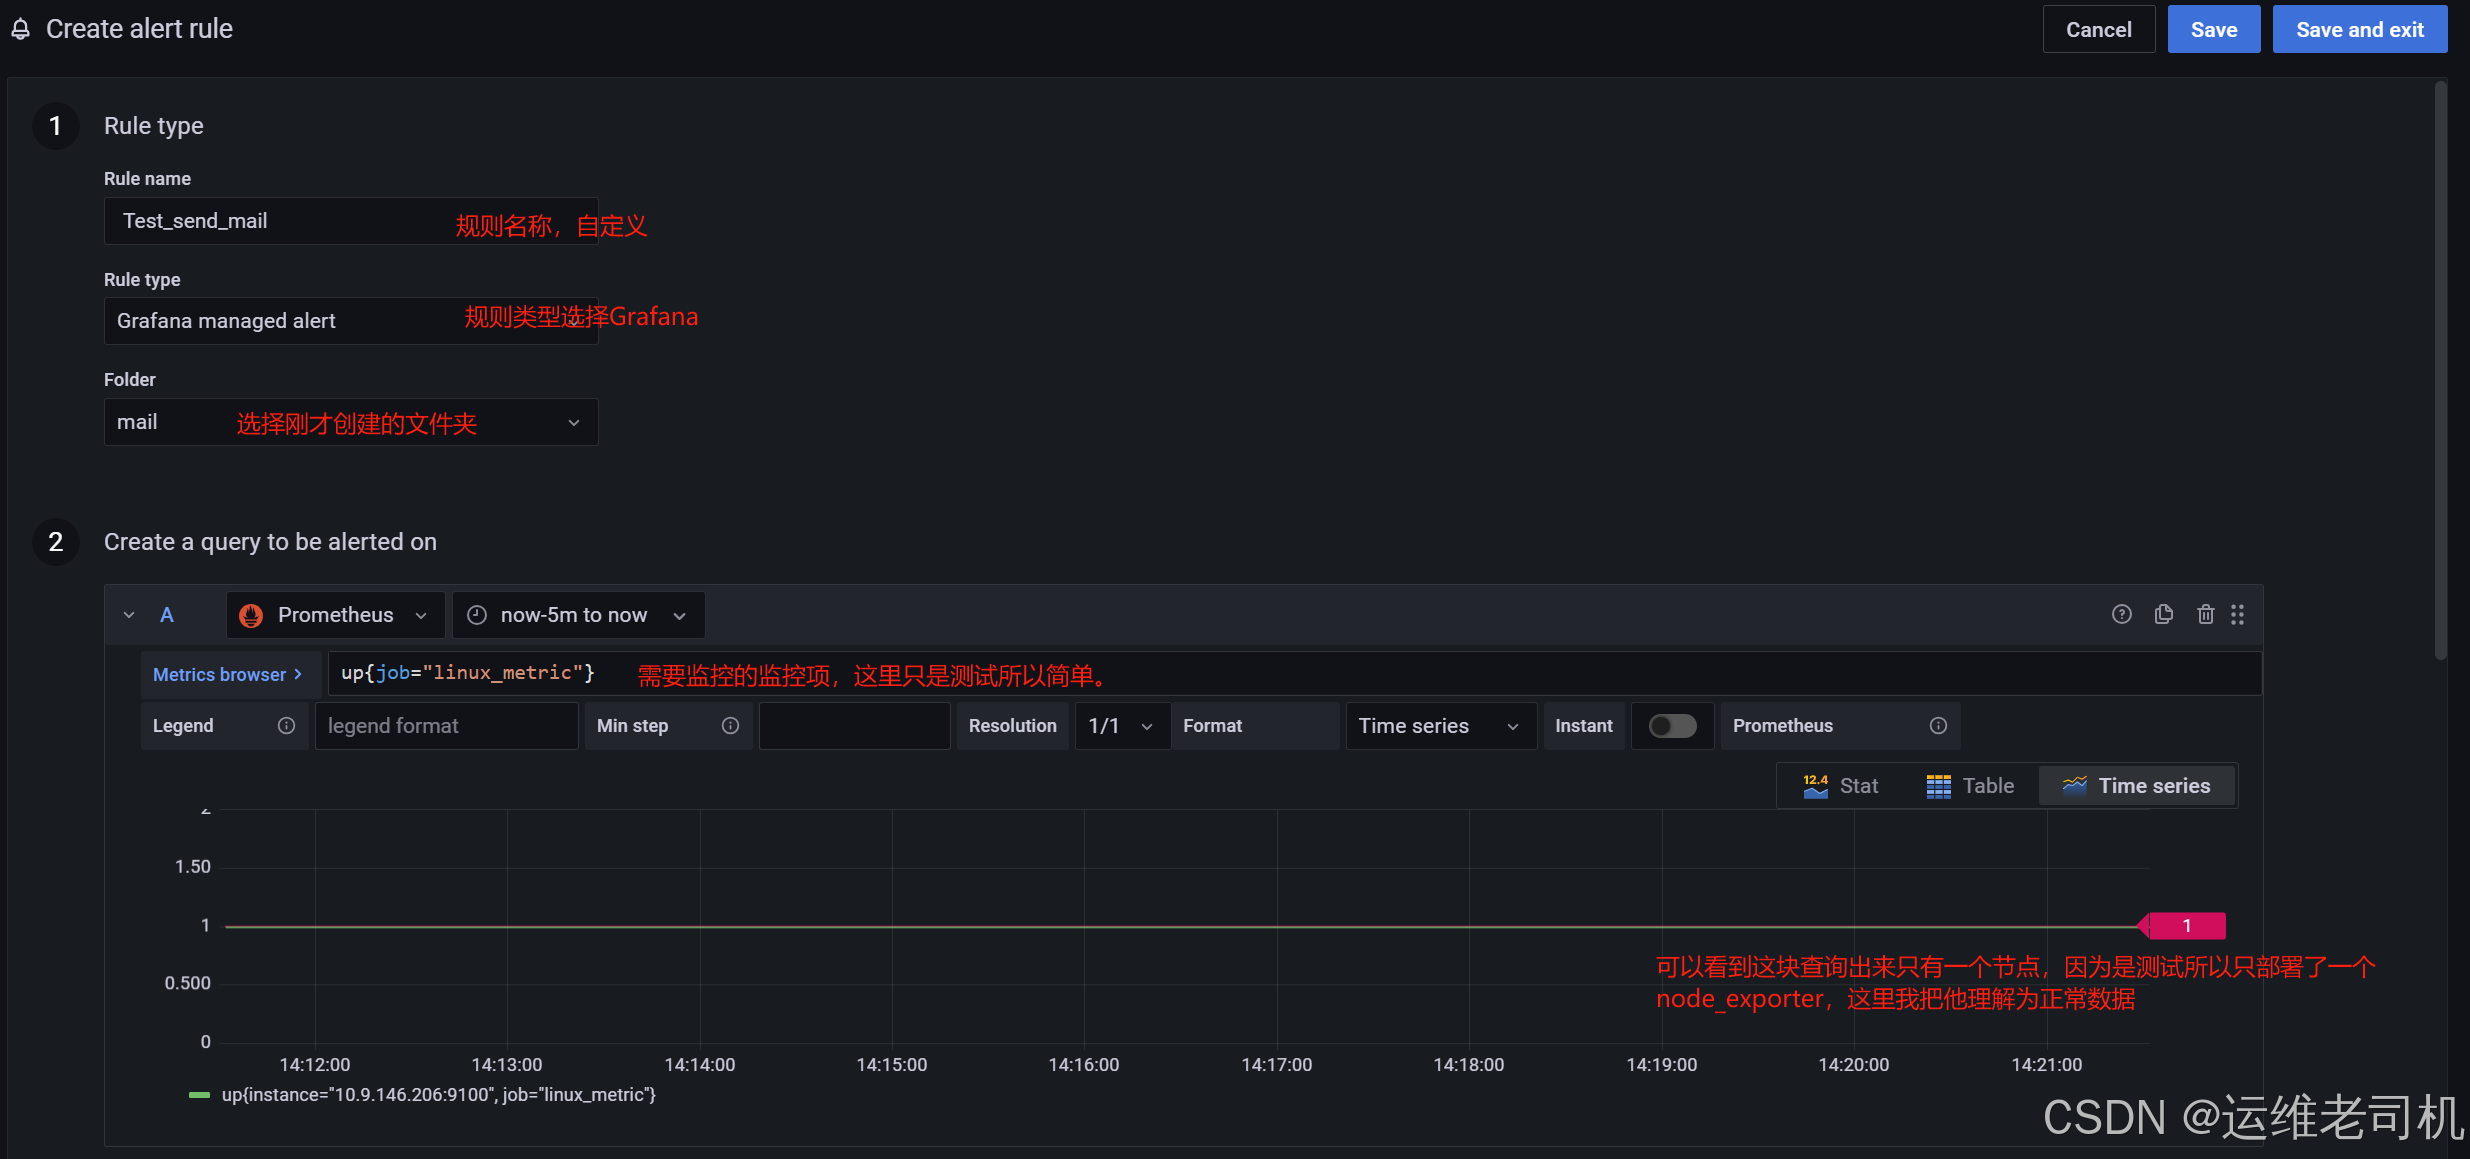Screen dimensions: 2470x1159
Task: Duplicate query A with copy icon
Action: click(x=2164, y=614)
